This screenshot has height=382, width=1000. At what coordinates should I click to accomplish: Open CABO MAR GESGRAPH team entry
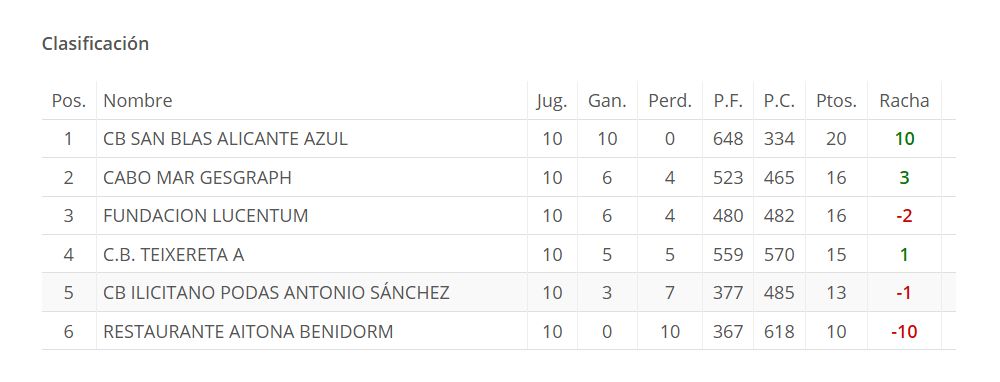pyautogui.click(x=197, y=178)
